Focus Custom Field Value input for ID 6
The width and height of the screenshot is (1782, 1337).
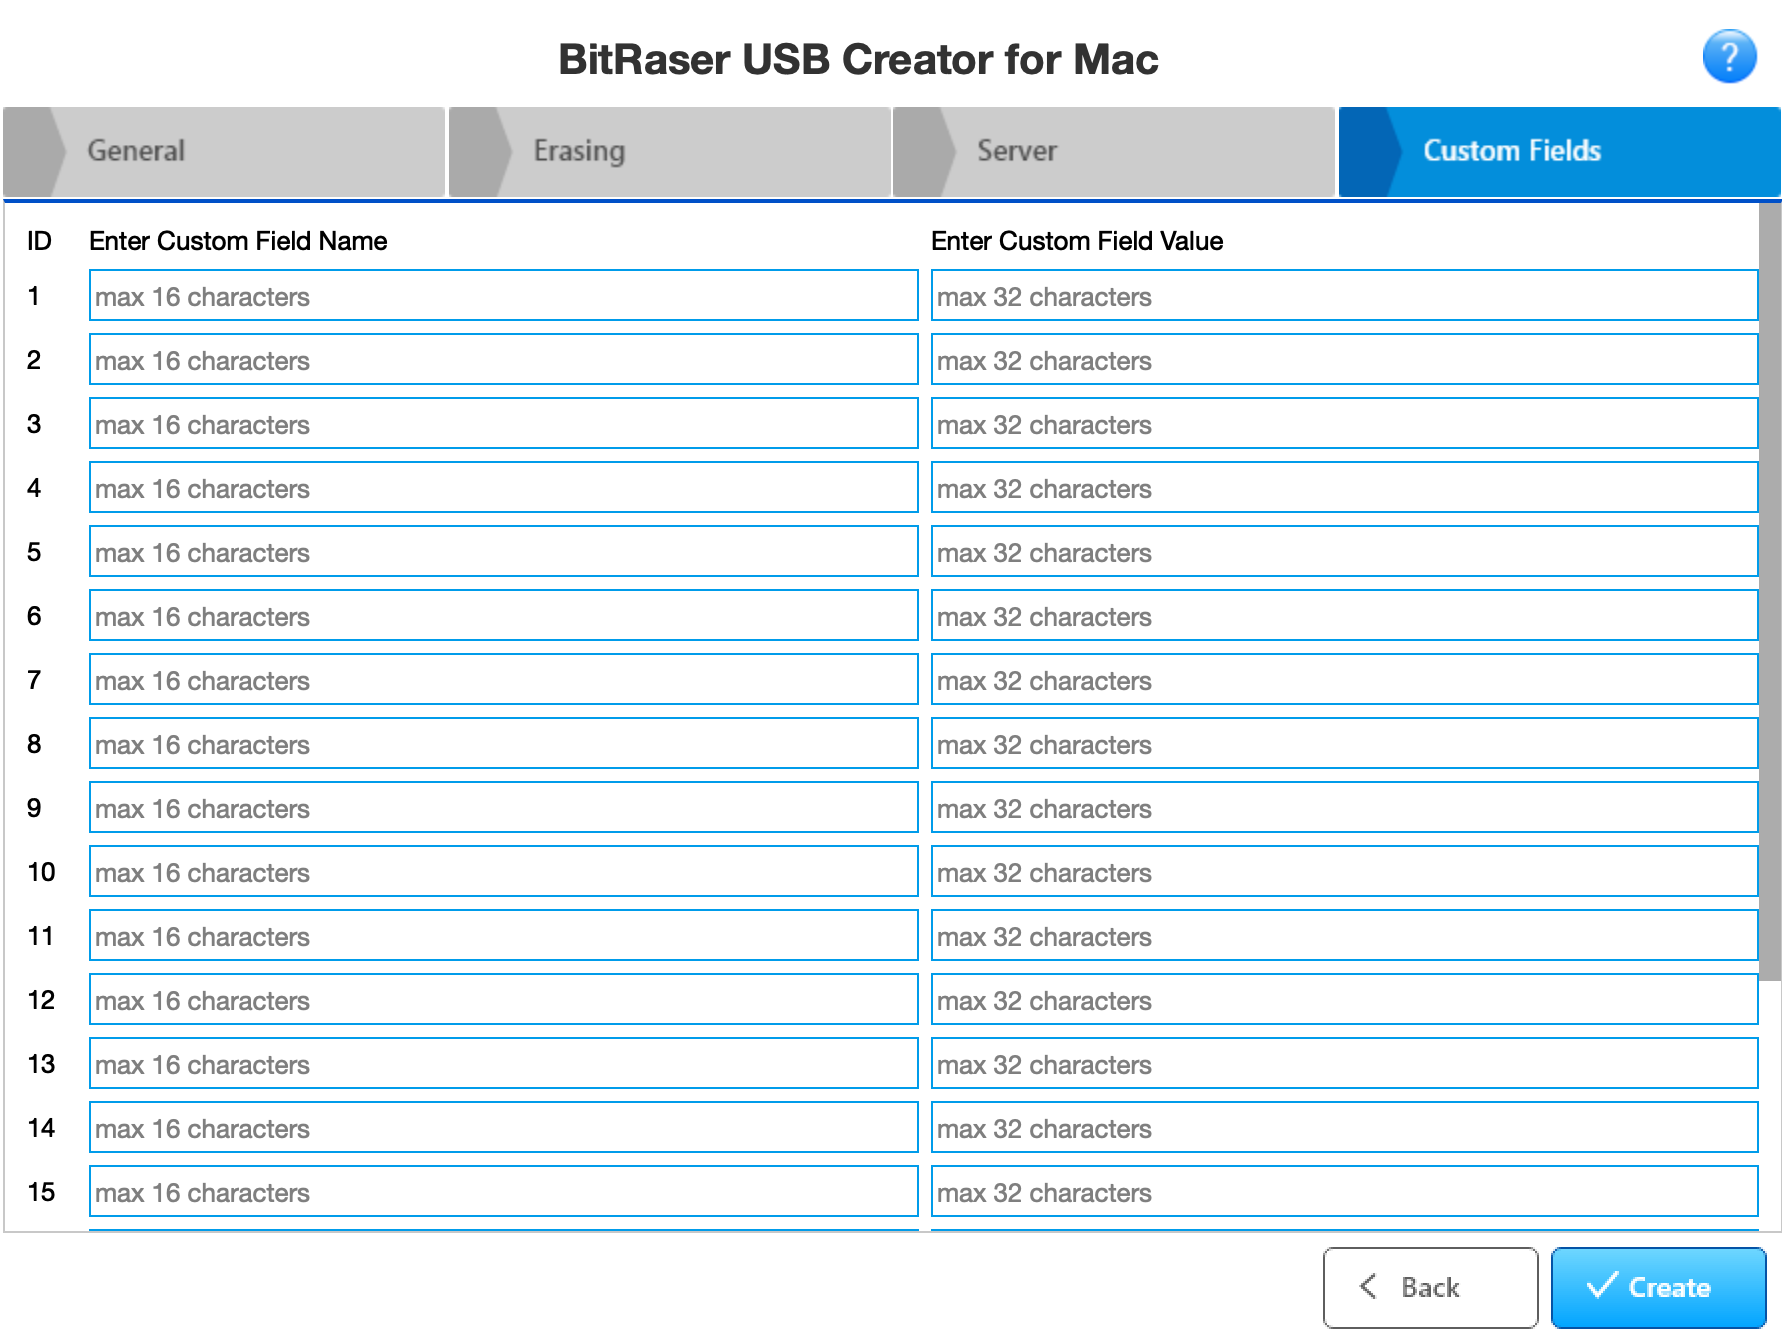point(1344,615)
